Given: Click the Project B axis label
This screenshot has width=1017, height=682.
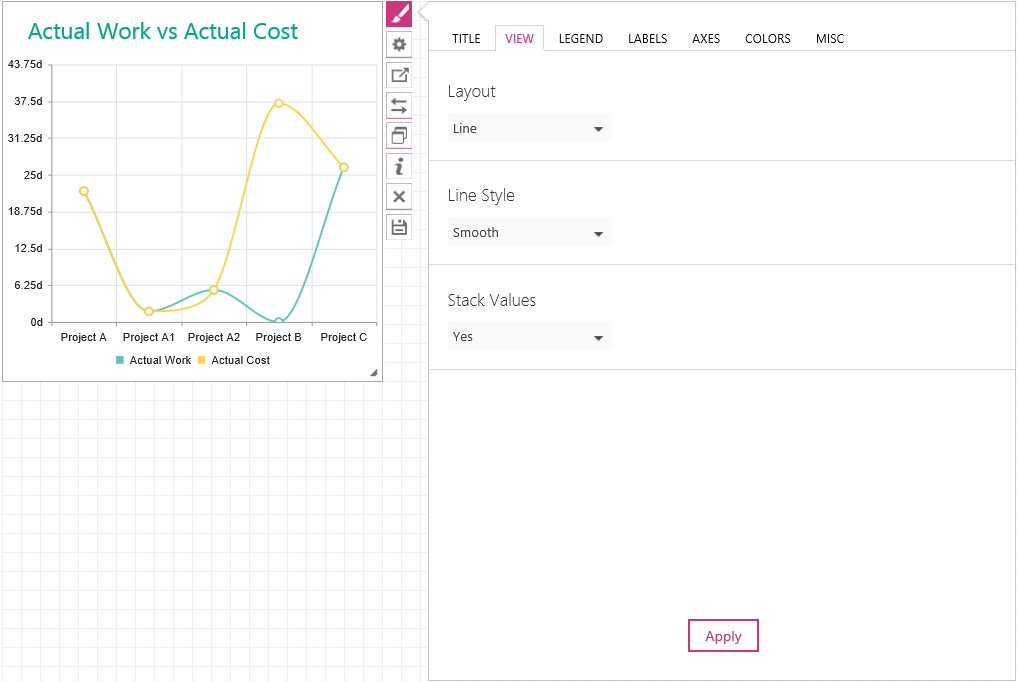Looking at the screenshot, I should pyautogui.click(x=279, y=337).
